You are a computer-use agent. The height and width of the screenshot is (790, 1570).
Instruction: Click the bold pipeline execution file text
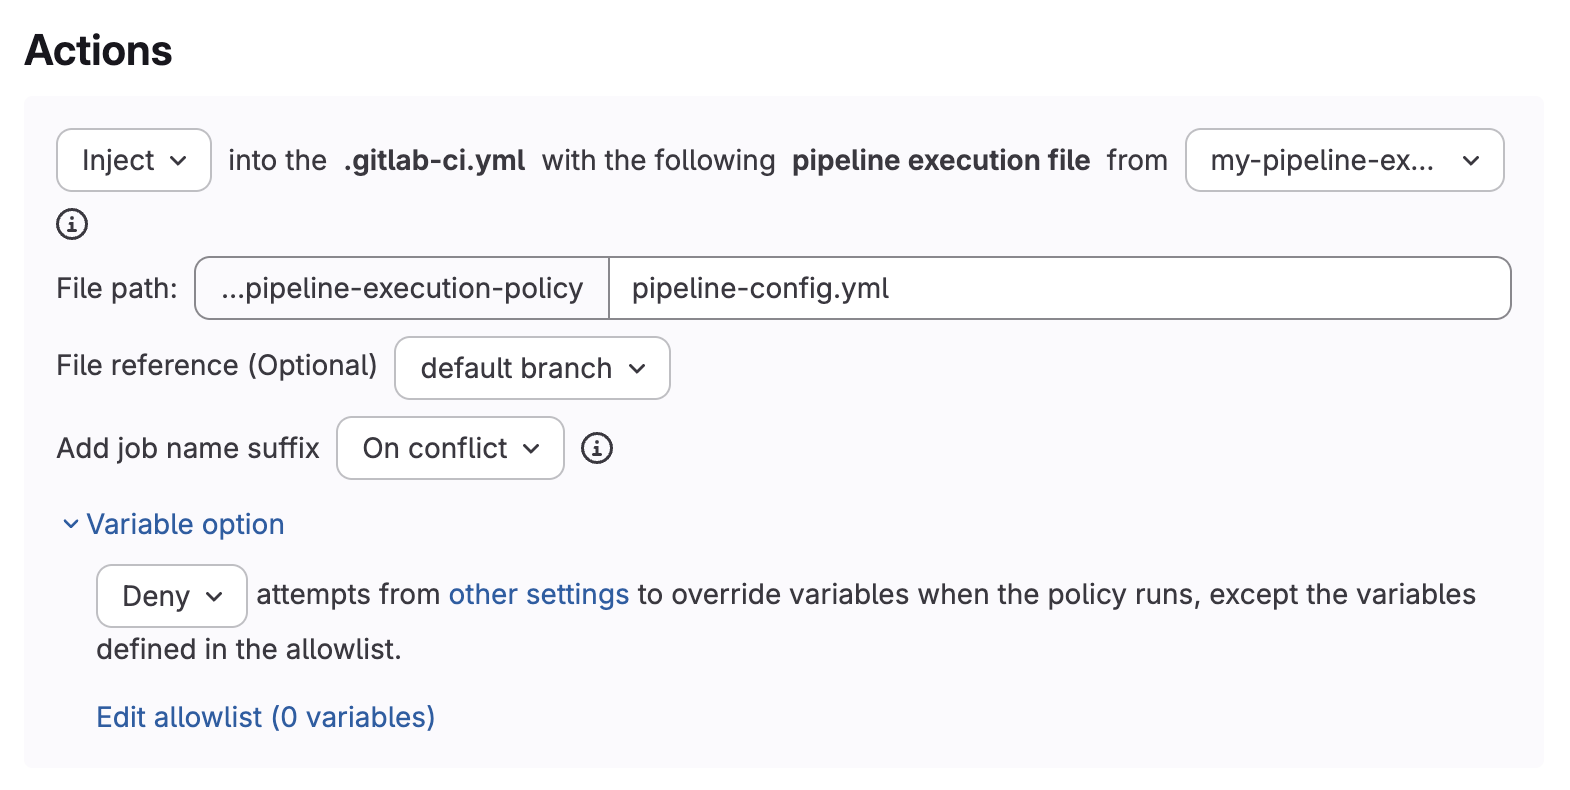(x=940, y=160)
